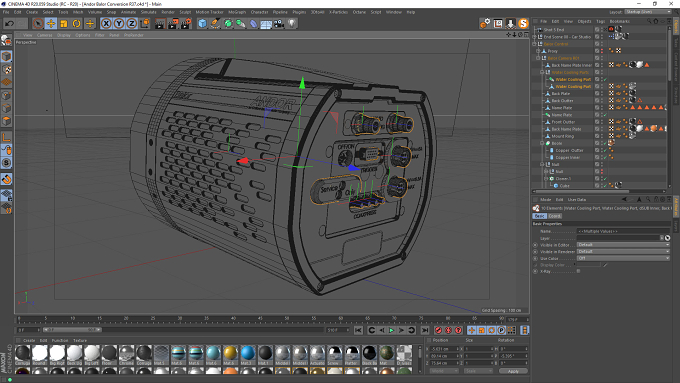
Task: Select the yellow material sphere
Action: (230, 353)
